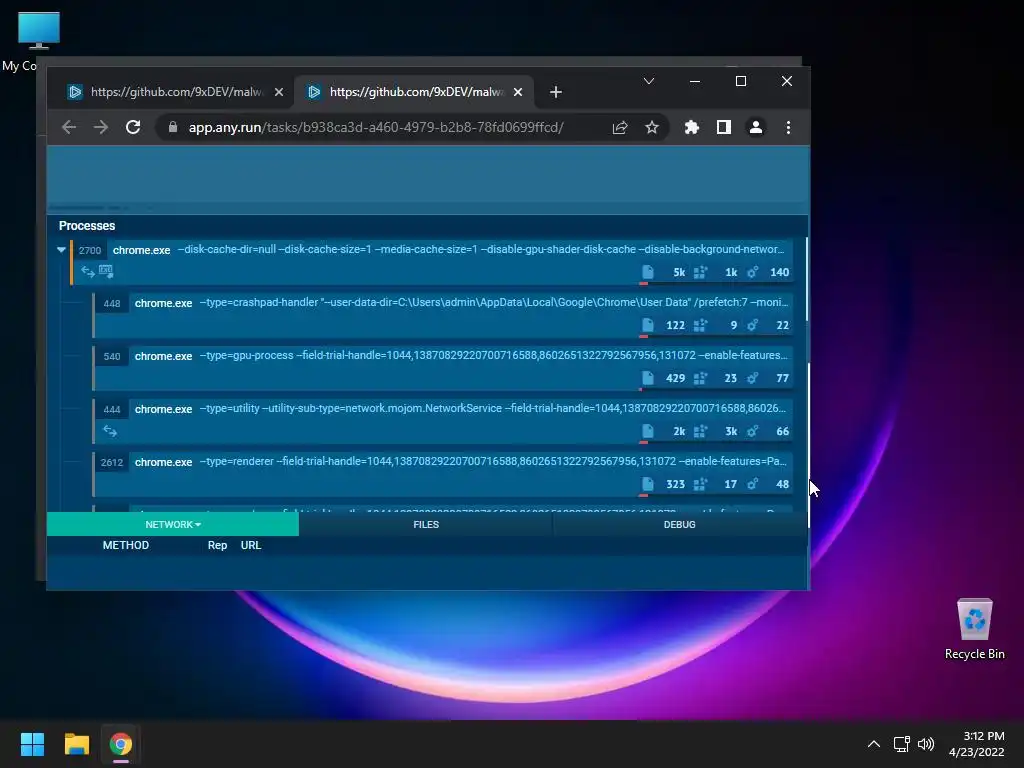The image size is (1024, 768).
Task: Collapse the chrome.exe 2700 process tree
Action: [x=61, y=249]
